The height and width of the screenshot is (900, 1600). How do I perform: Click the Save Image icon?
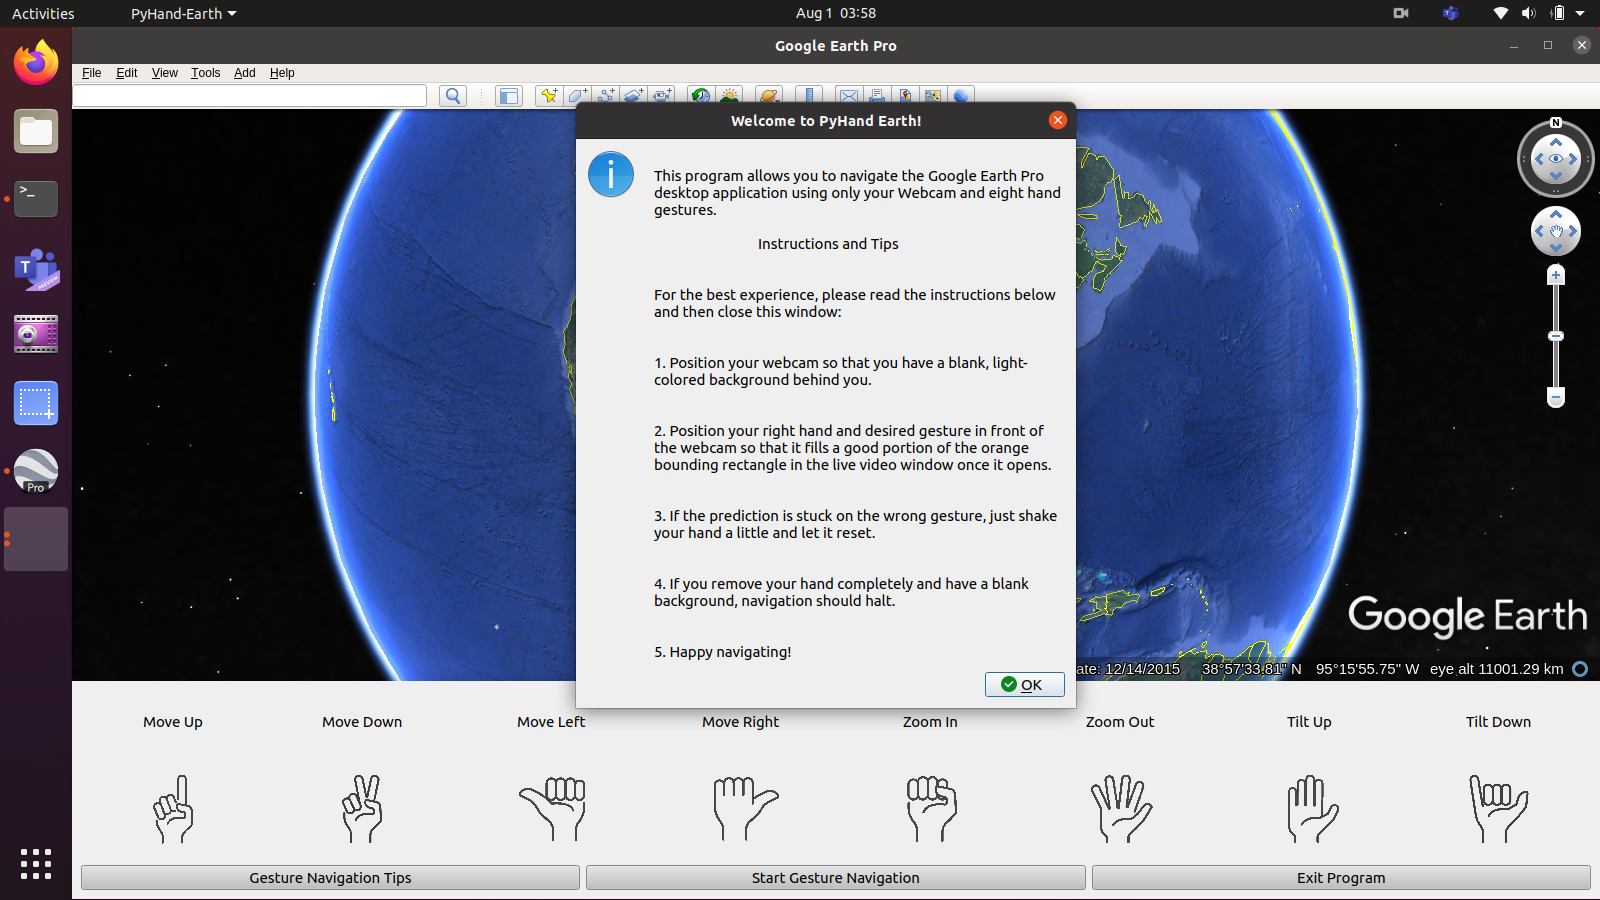[x=905, y=96]
